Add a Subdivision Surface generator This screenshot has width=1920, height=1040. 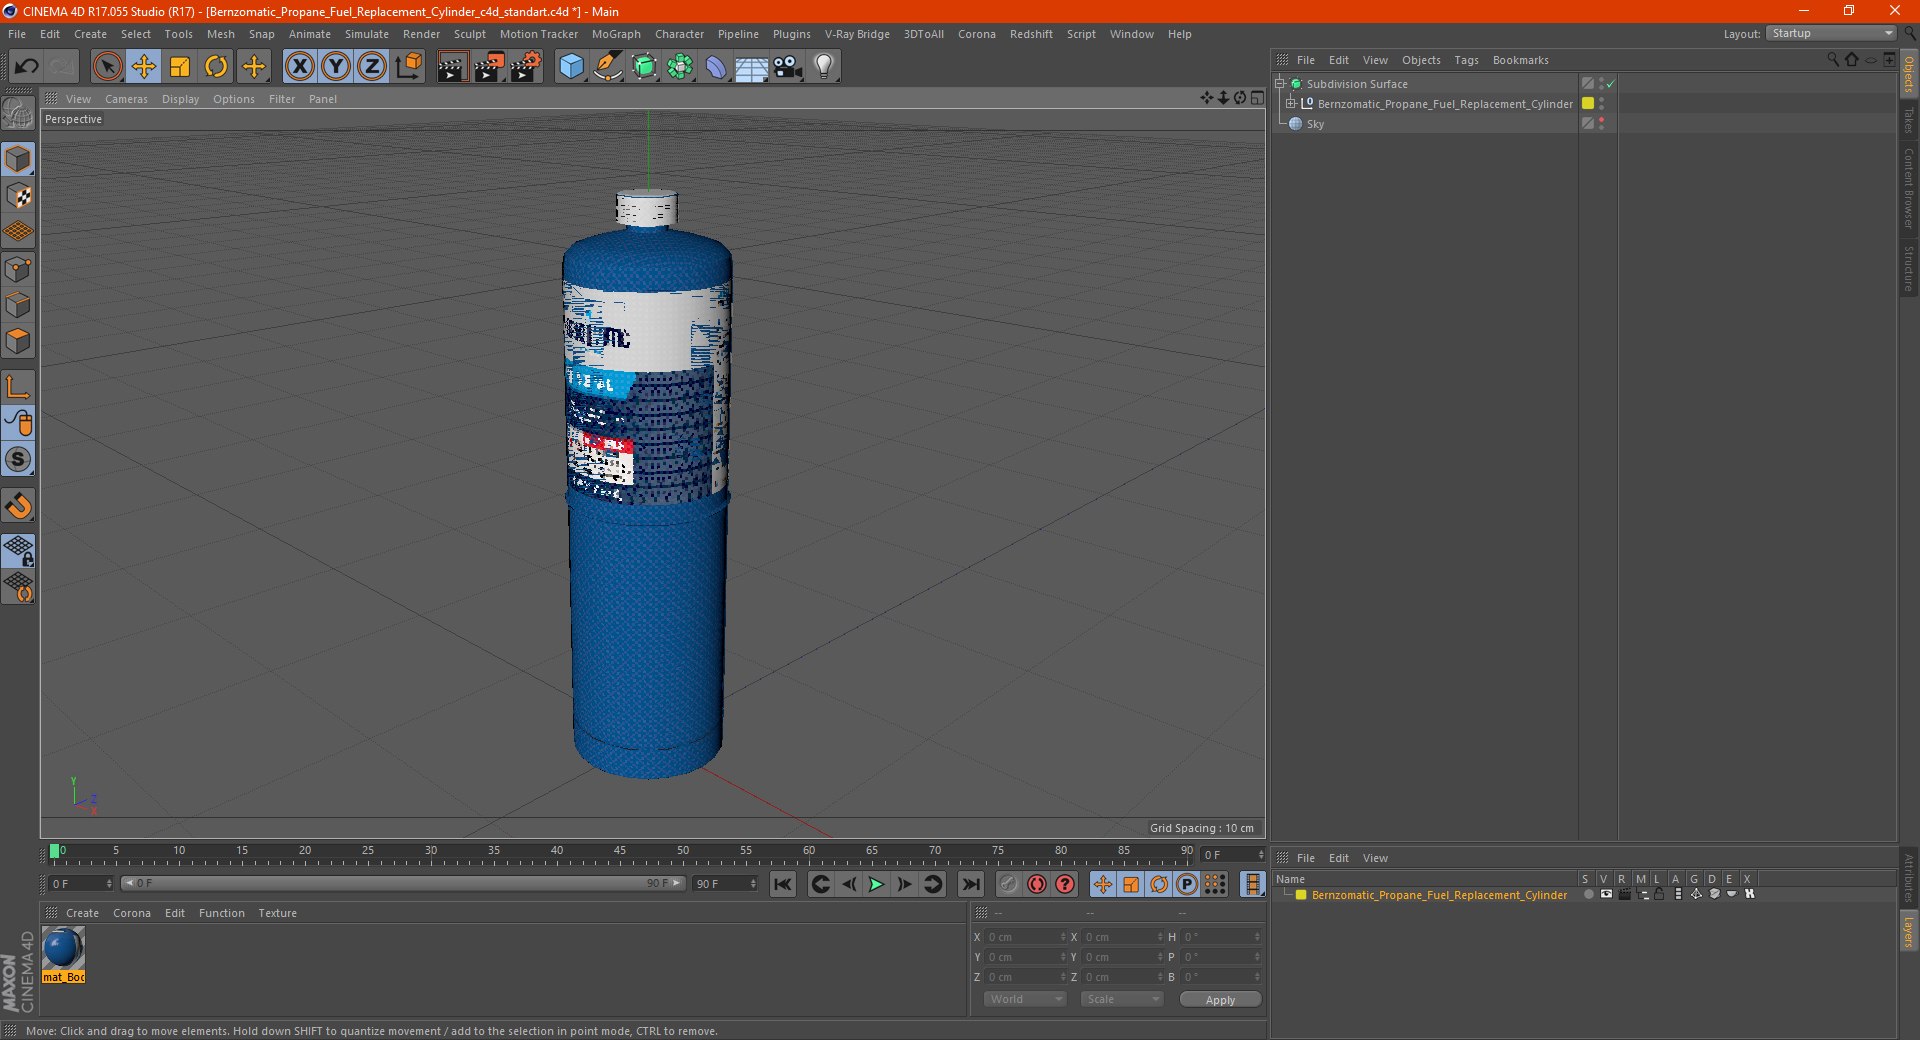(x=645, y=67)
